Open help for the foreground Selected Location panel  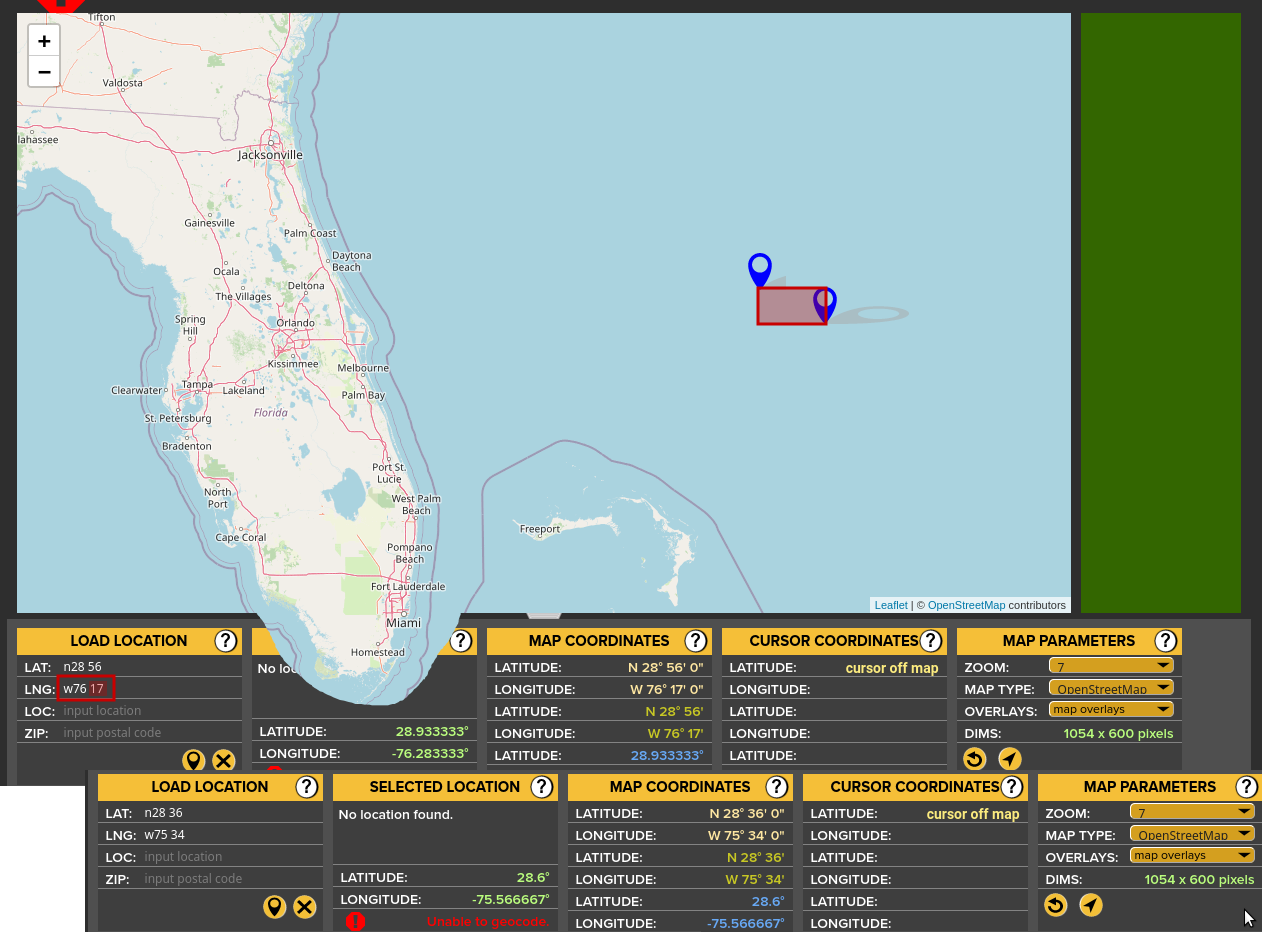click(542, 787)
